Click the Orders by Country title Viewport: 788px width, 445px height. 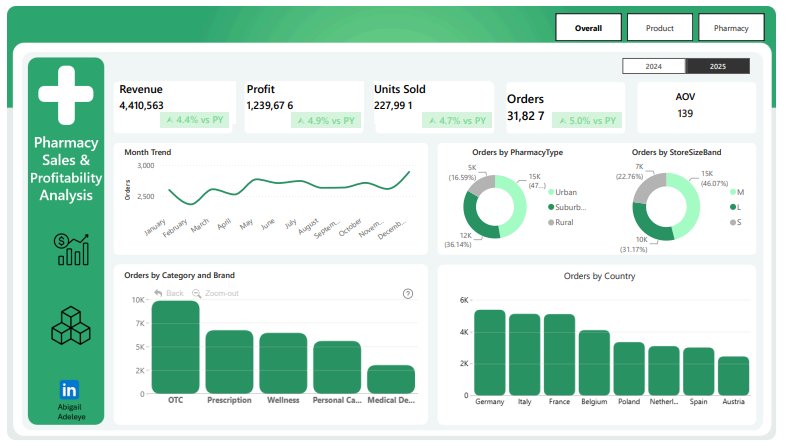(x=600, y=276)
